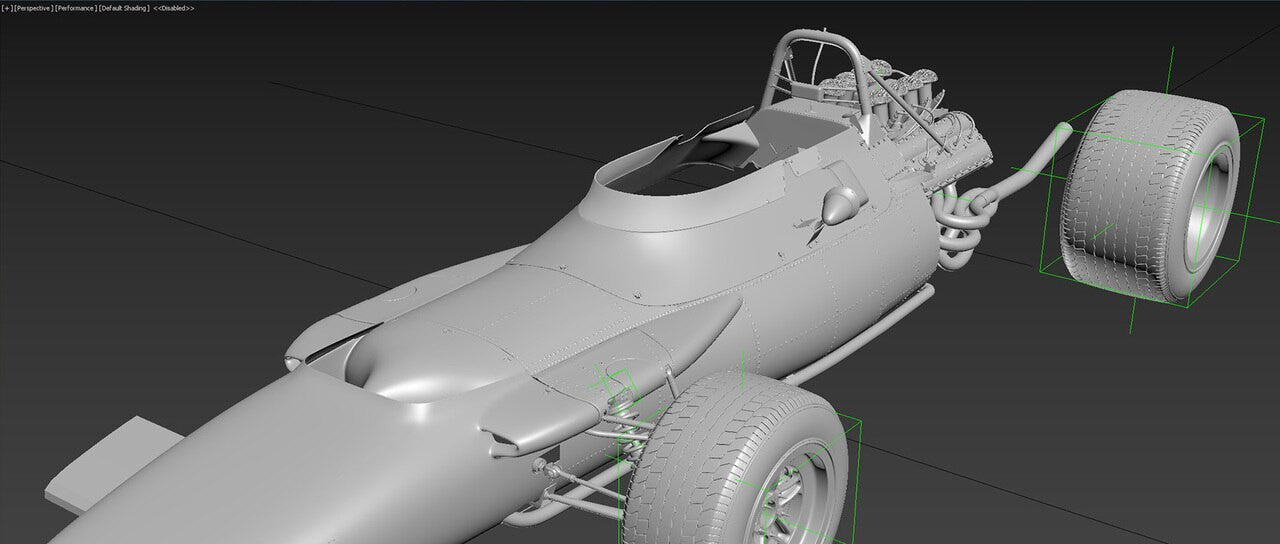Open the Default Shading viewport menu
1280x544 pixels.
click(x=124, y=8)
